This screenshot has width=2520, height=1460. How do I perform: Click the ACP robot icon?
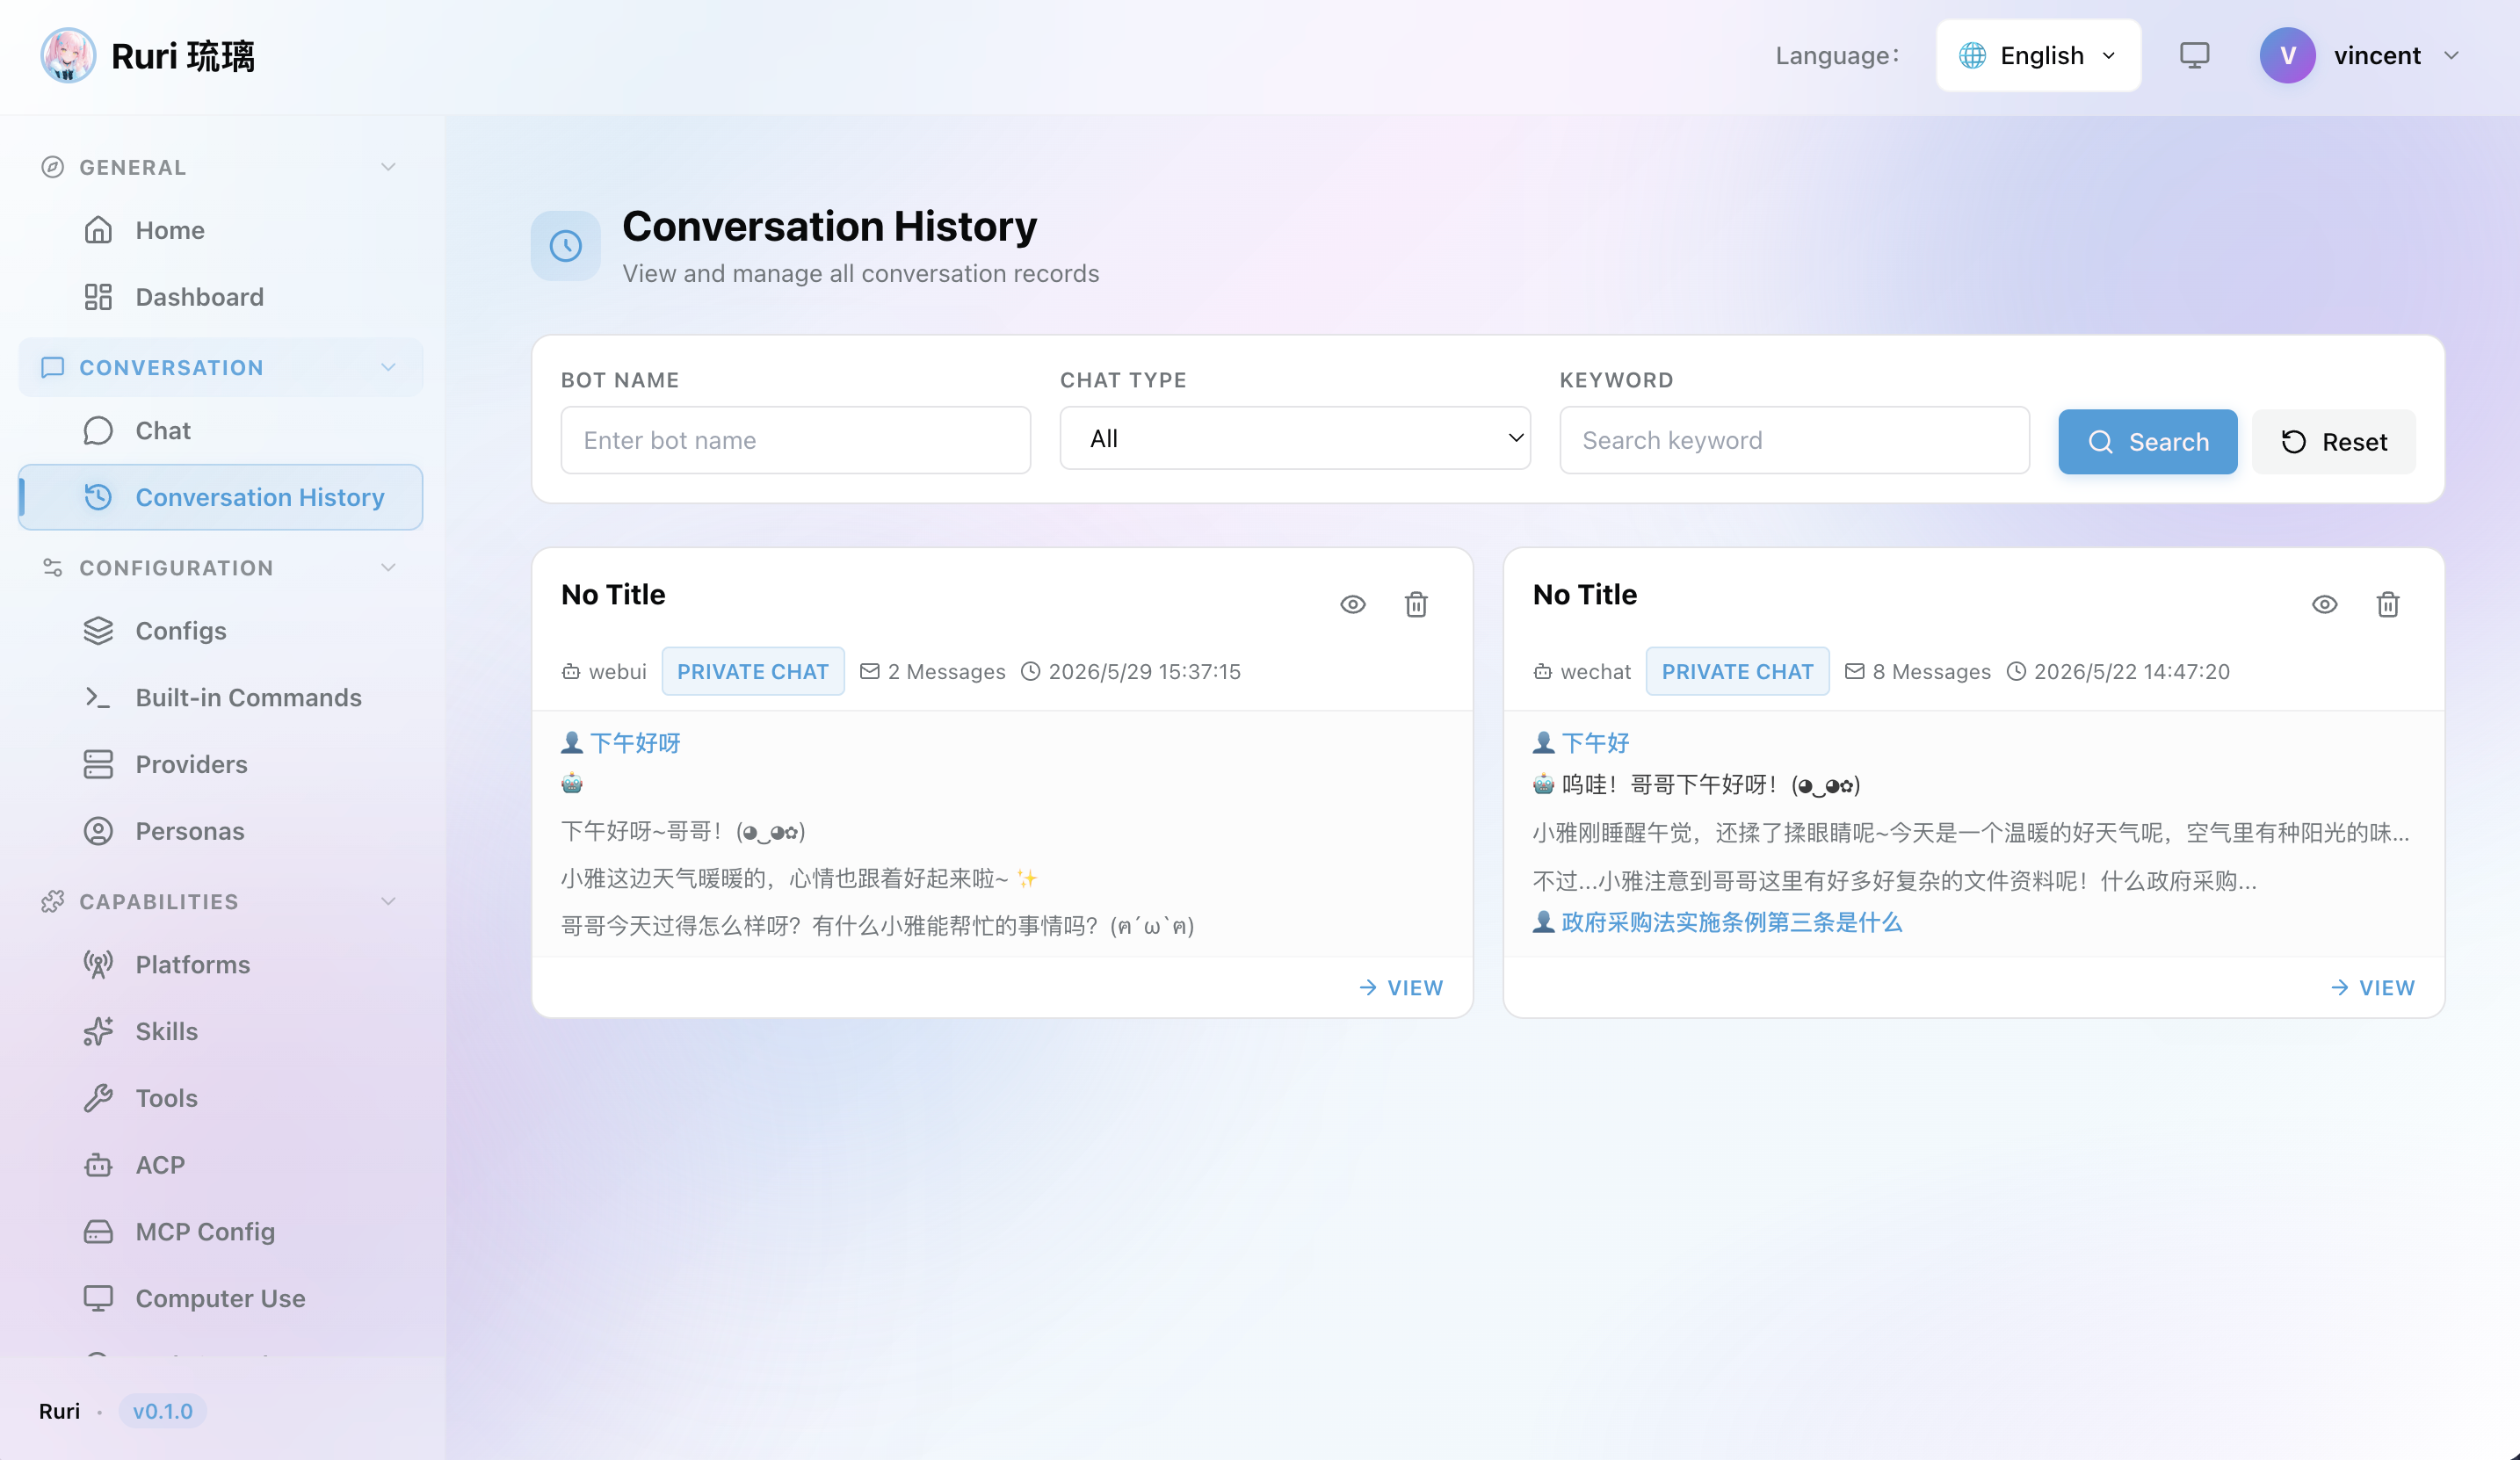click(98, 1165)
